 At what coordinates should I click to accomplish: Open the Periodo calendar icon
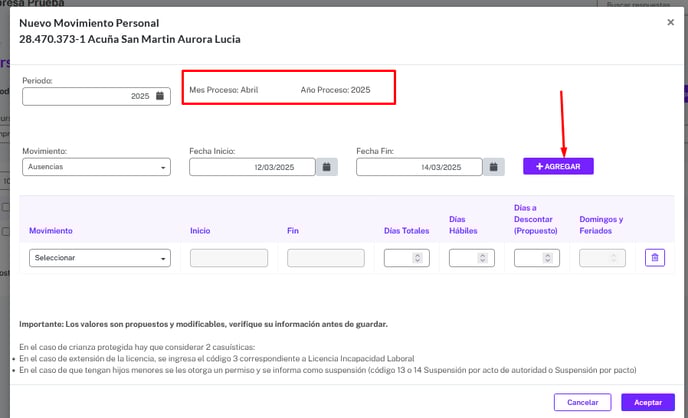coord(160,96)
